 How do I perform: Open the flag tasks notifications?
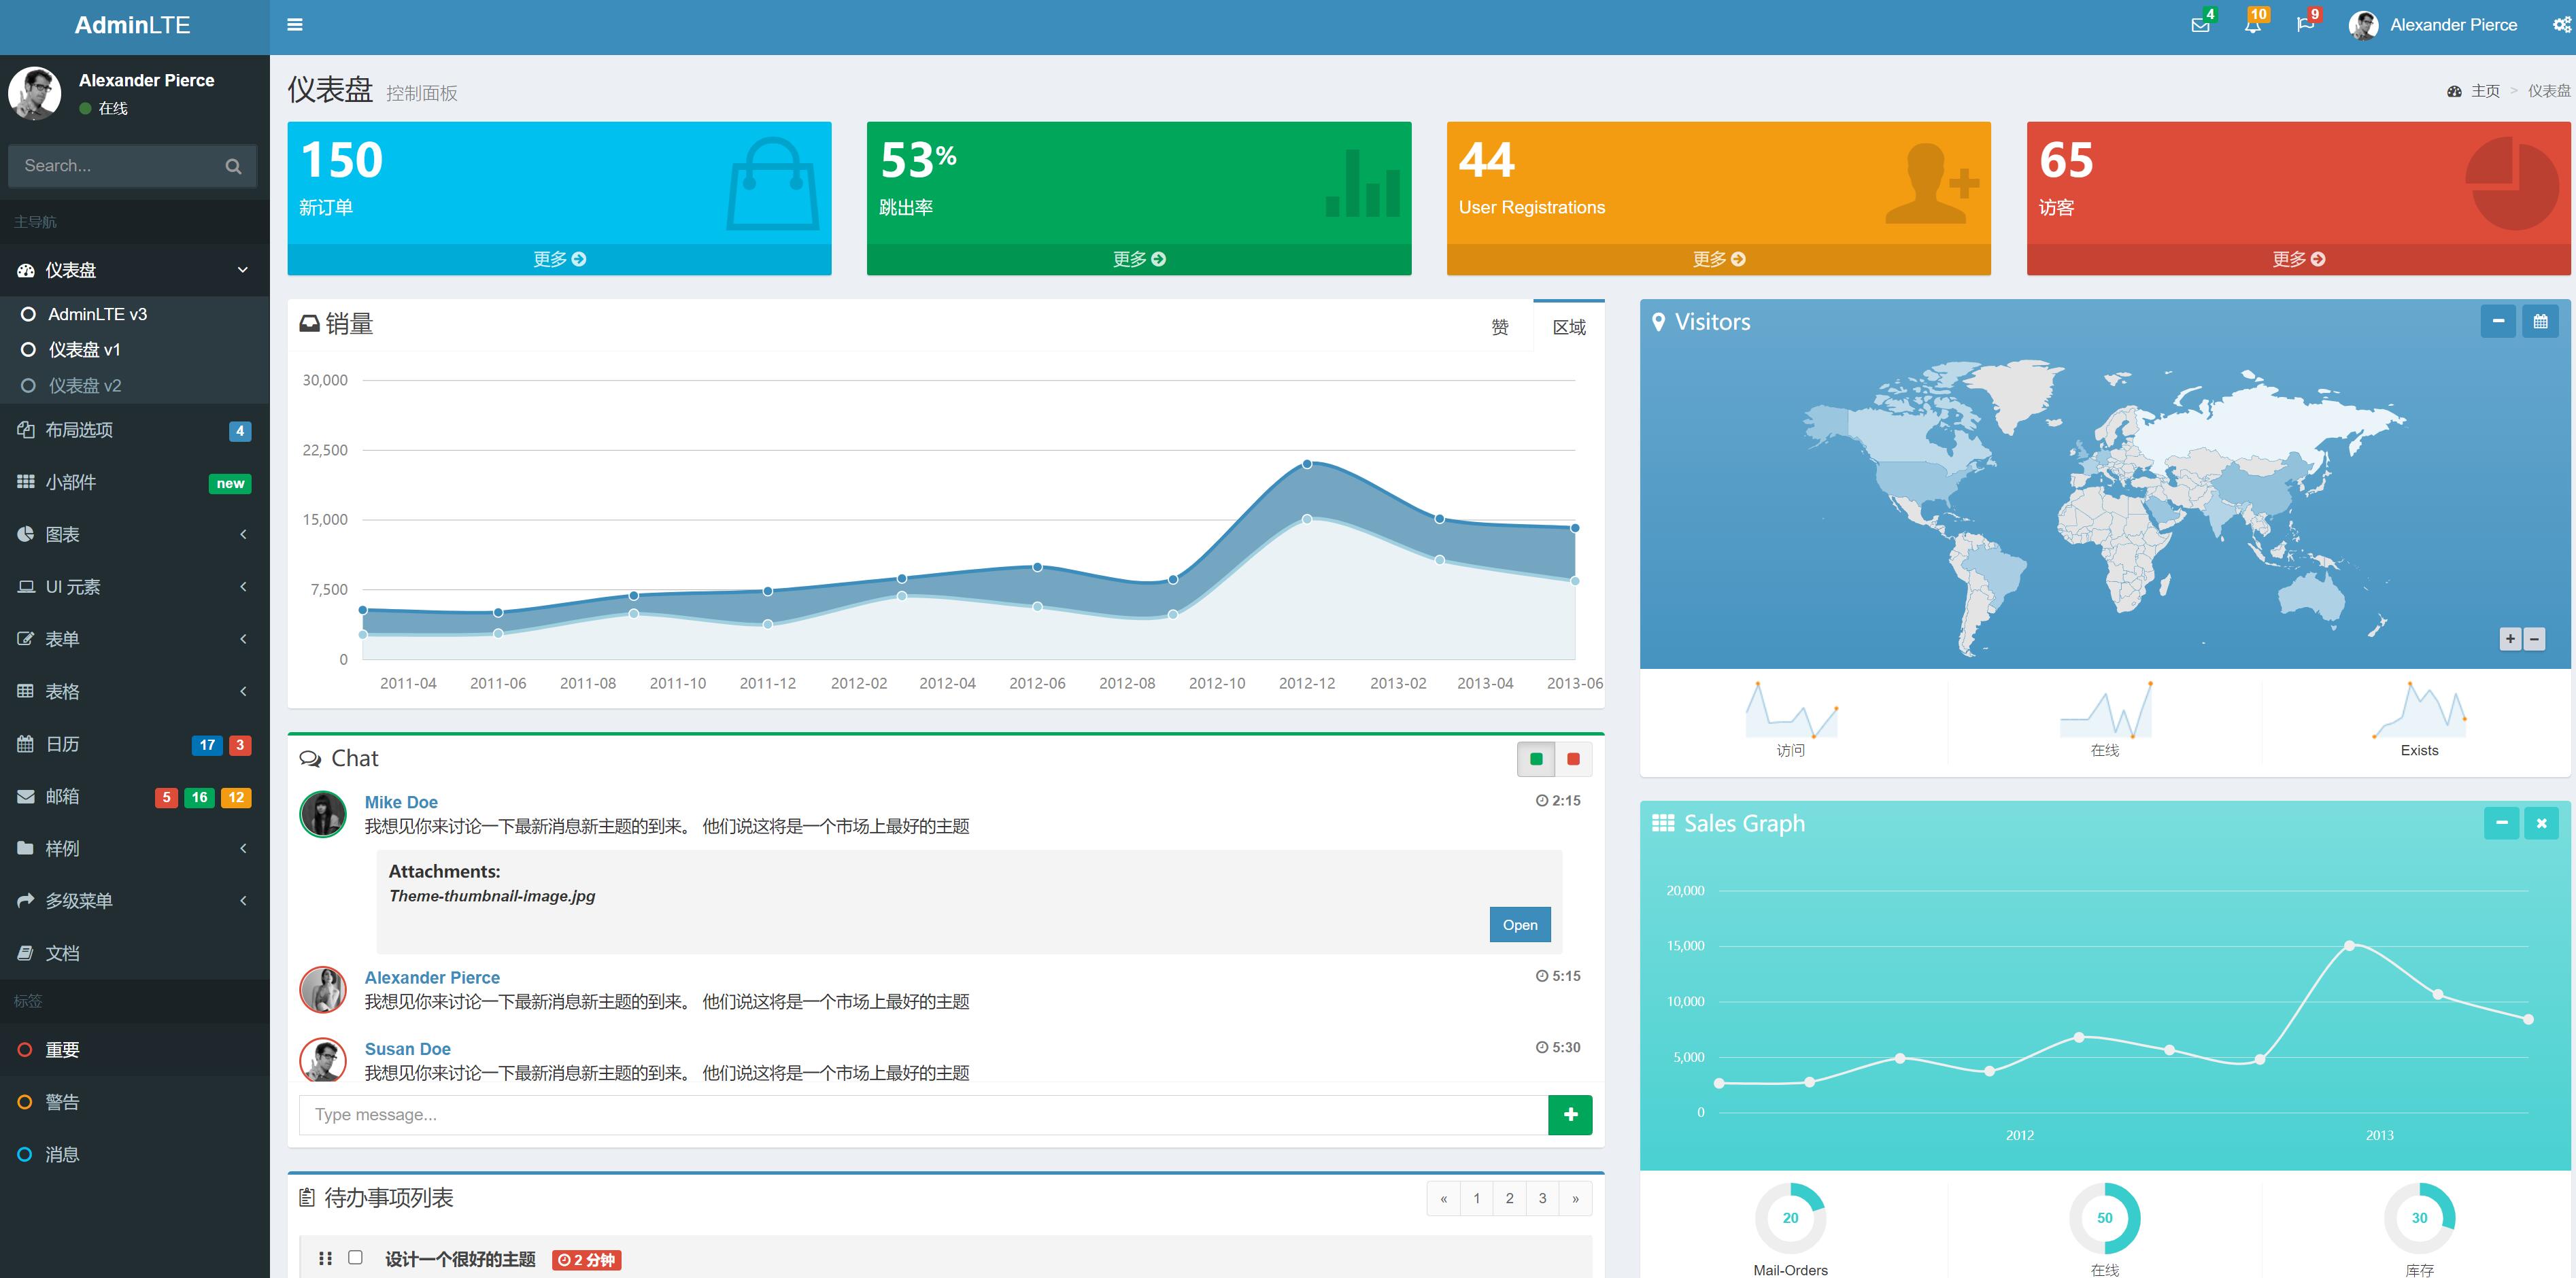click(2305, 25)
